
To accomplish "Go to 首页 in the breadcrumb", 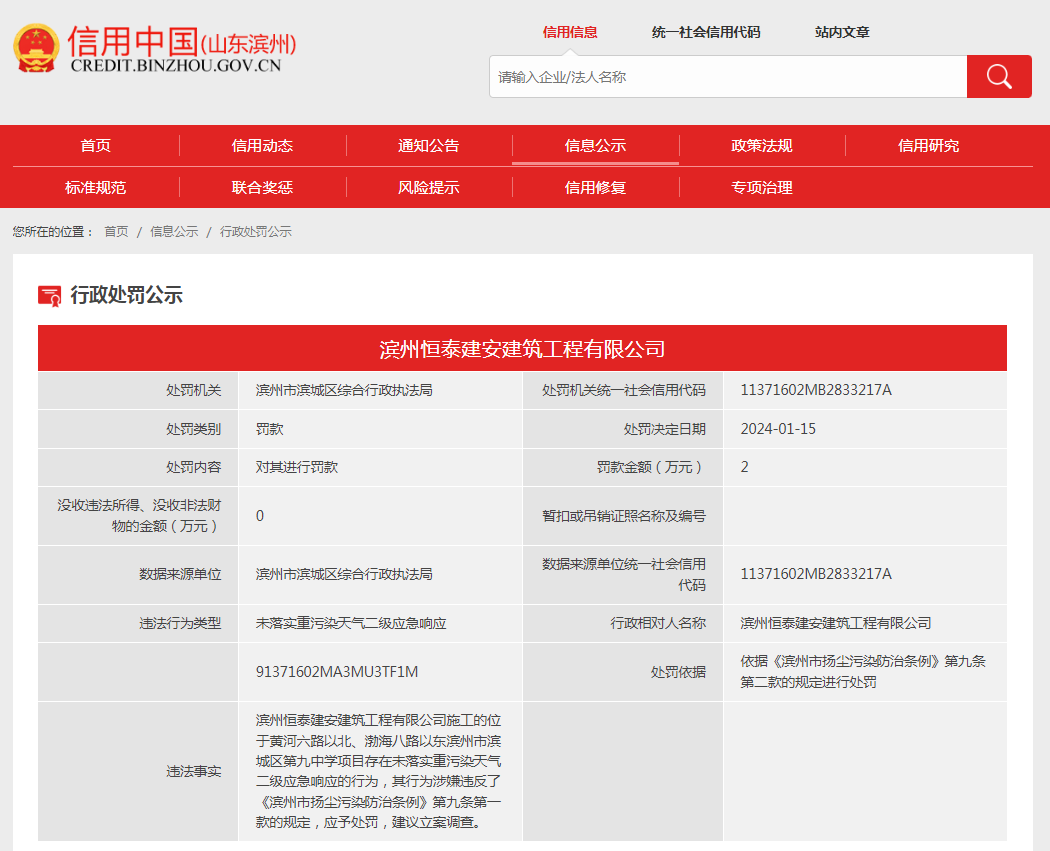I will coord(117,232).
